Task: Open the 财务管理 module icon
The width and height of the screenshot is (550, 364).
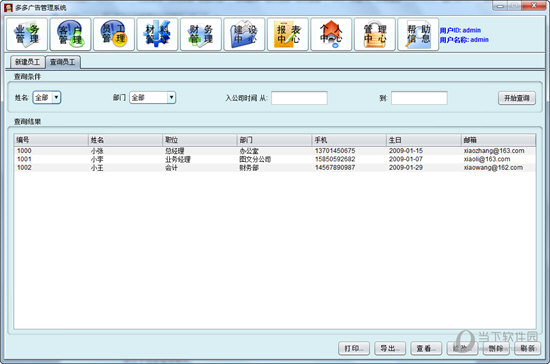Action: pos(201,34)
